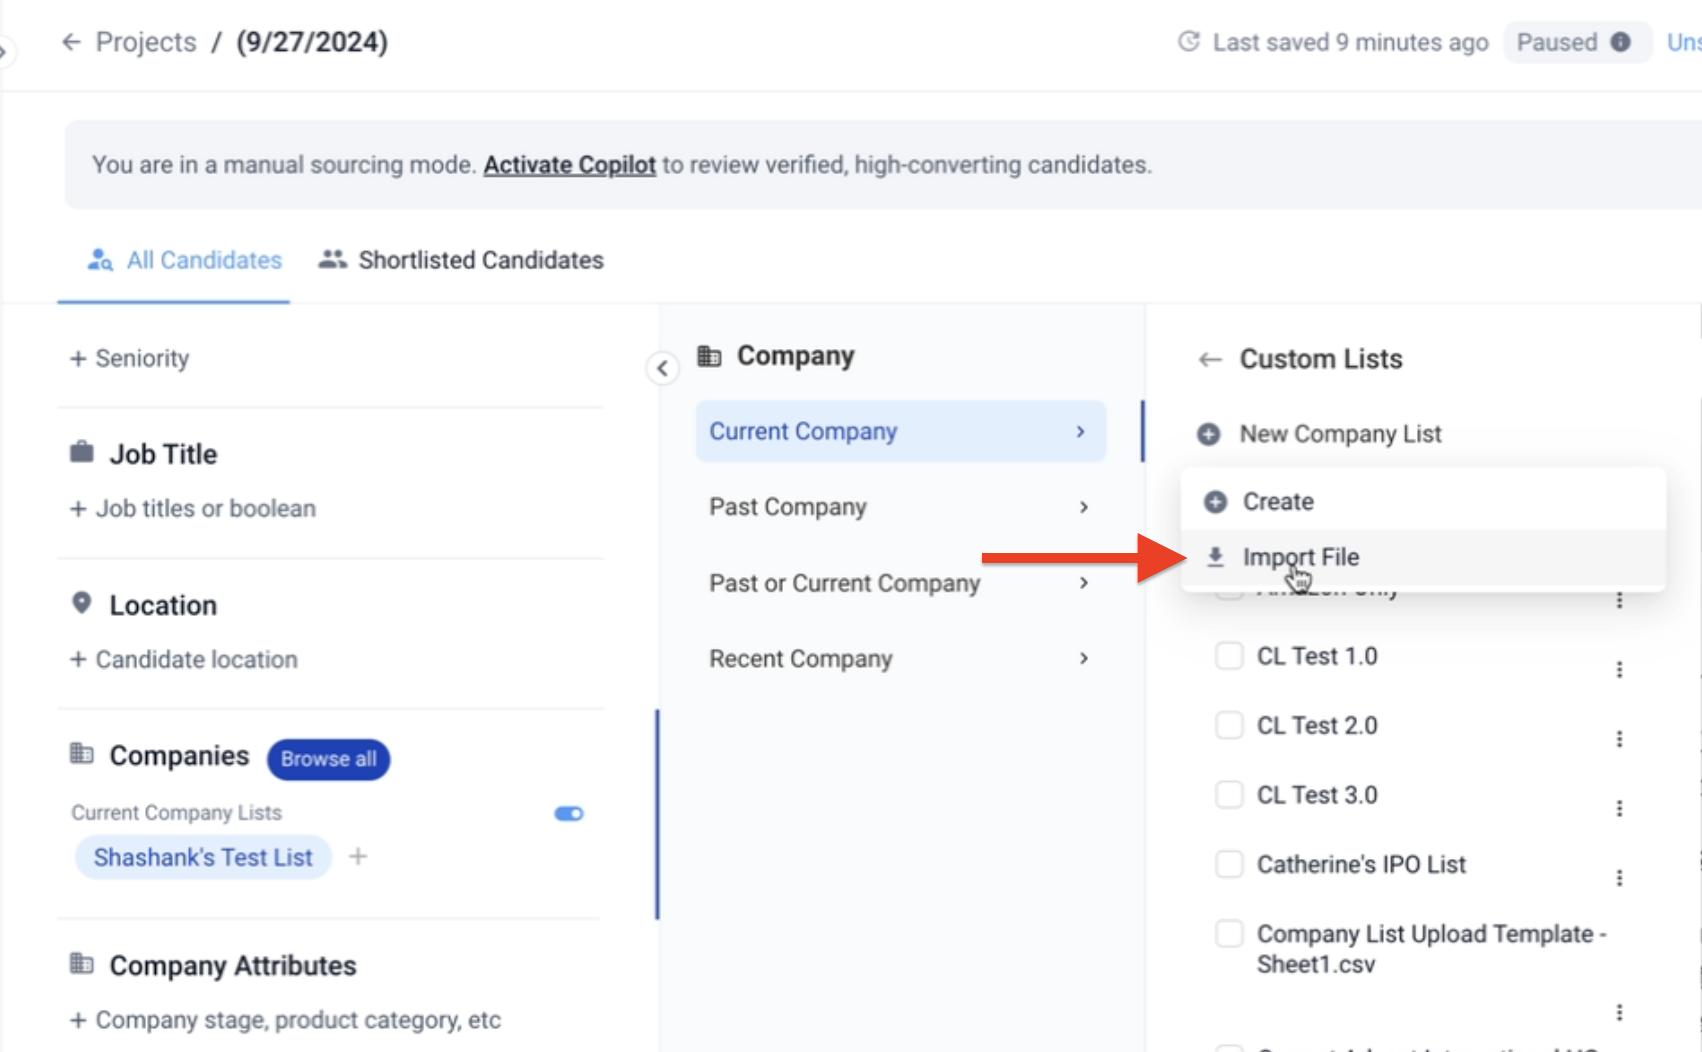The height and width of the screenshot is (1052, 1702).
Task: Click the info icon on Paused badge
Action: tap(1620, 42)
